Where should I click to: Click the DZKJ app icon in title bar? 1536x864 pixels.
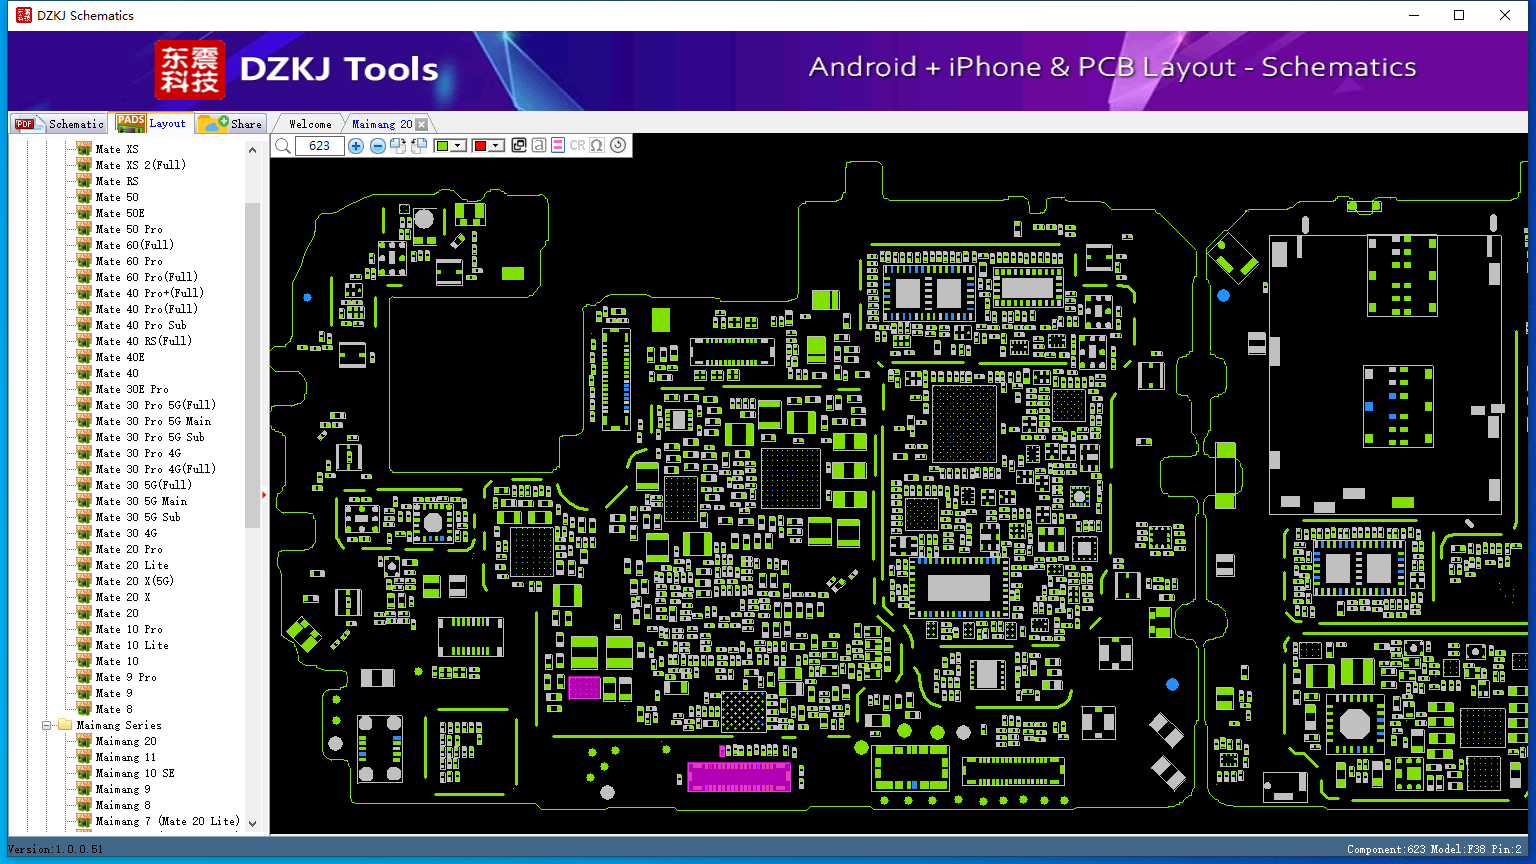pos(24,15)
